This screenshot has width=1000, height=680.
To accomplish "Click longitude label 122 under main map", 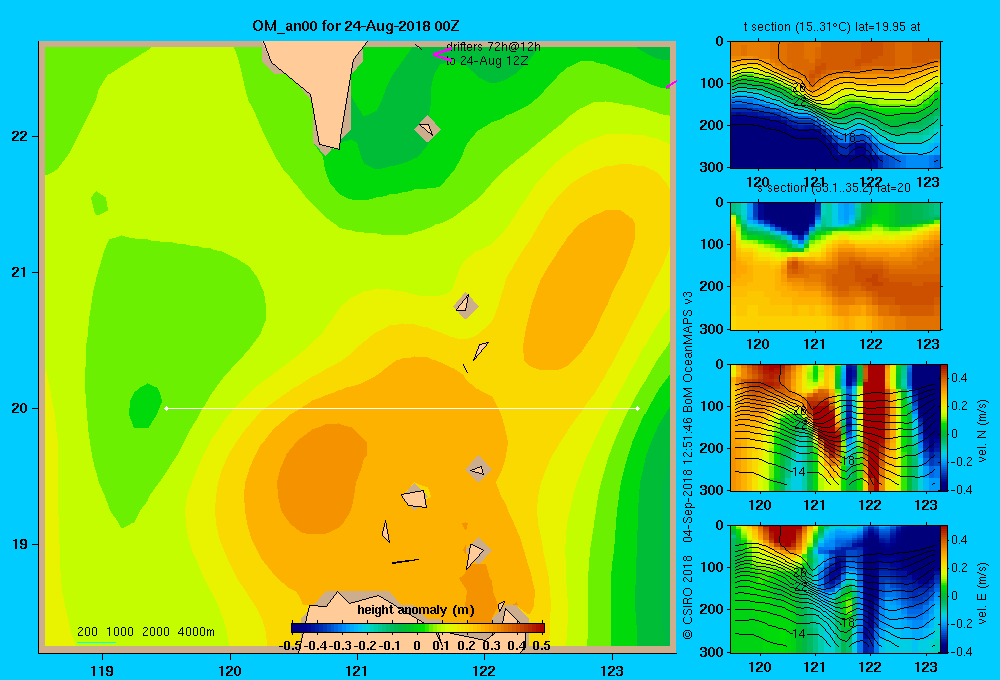I will (484, 670).
